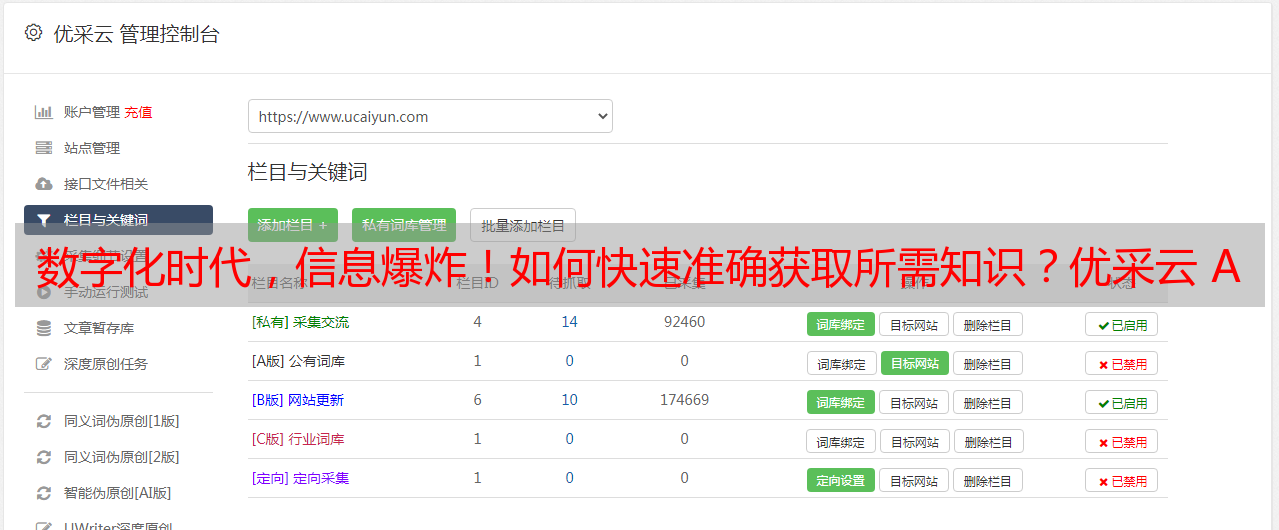Viewport: 1279px width, 530px height.
Task: Open 智能伪原创[AI版] sidebar item
Action: (x=118, y=493)
